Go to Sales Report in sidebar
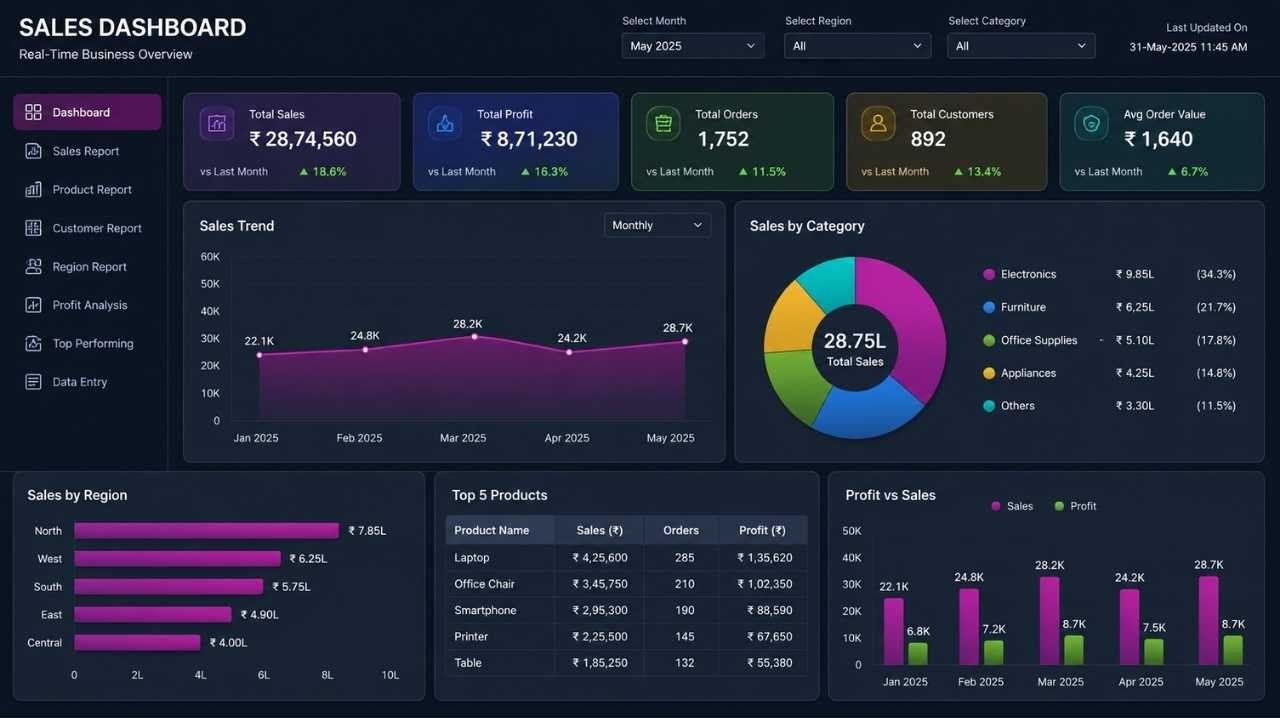 pyautogui.click(x=87, y=151)
